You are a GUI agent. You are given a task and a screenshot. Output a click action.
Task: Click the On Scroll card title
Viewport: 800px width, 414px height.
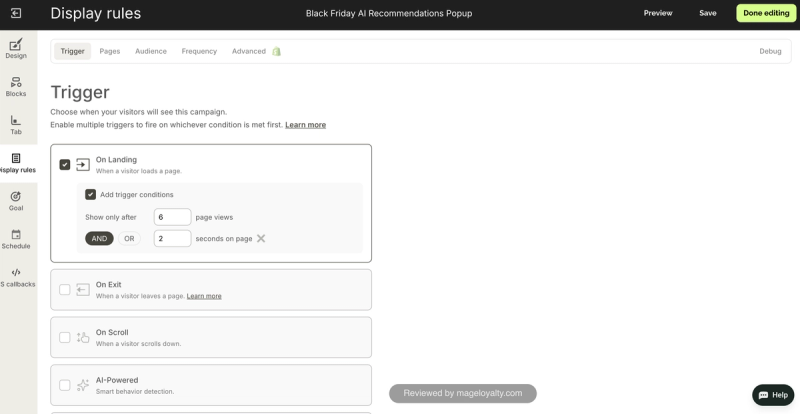point(112,332)
